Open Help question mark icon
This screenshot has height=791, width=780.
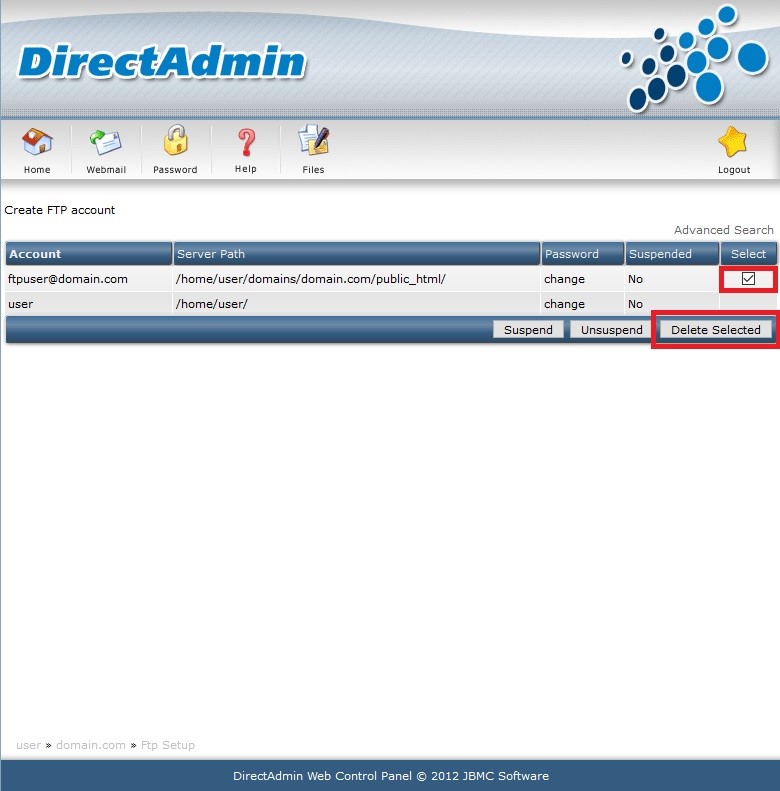click(246, 142)
